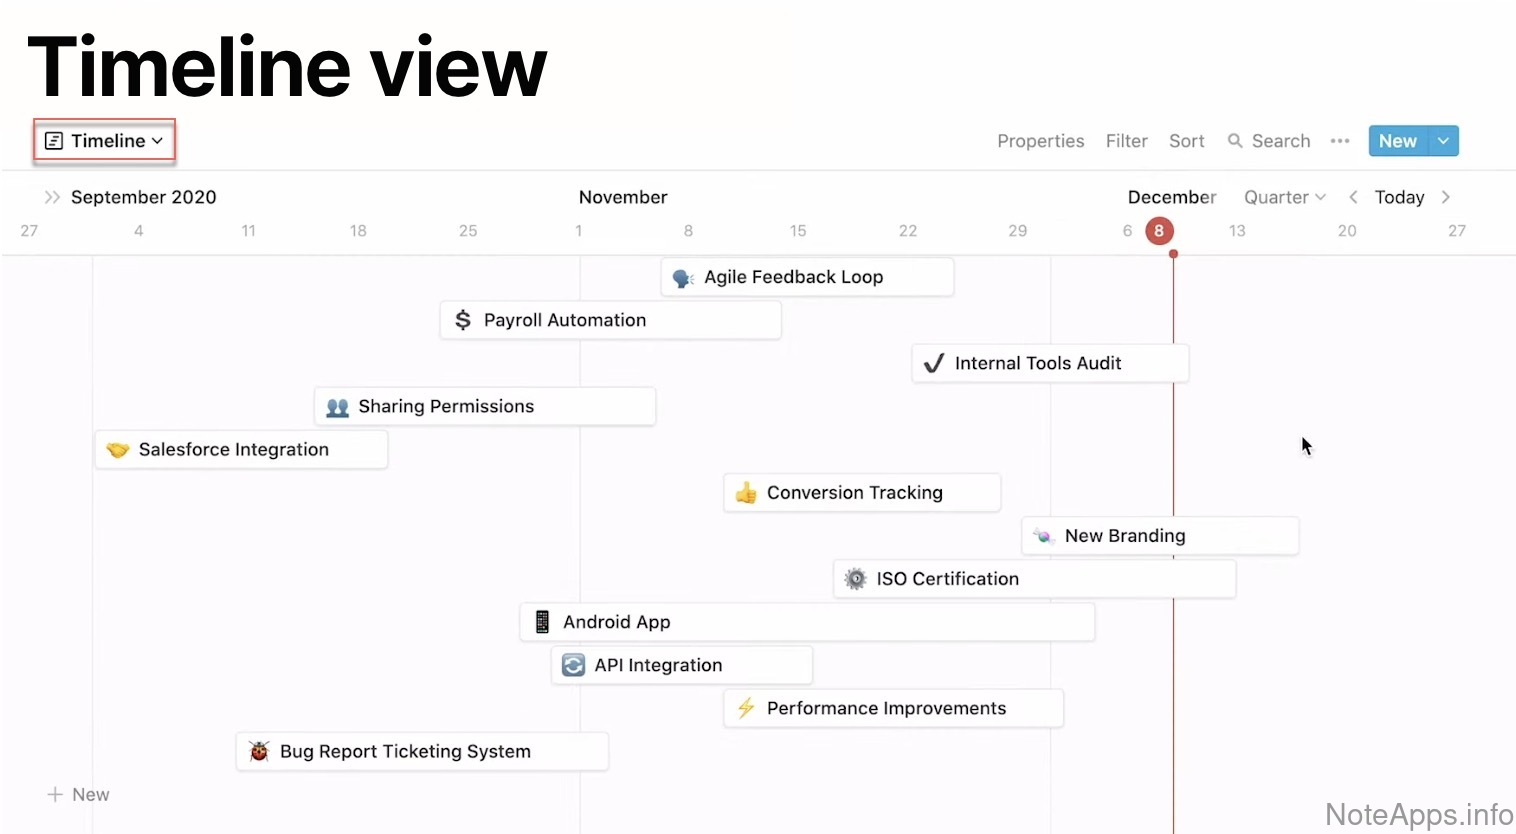Viewport: 1516px width, 834px height.
Task: Open the Timeline view switcher dropdown
Action: [x=105, y=141]
